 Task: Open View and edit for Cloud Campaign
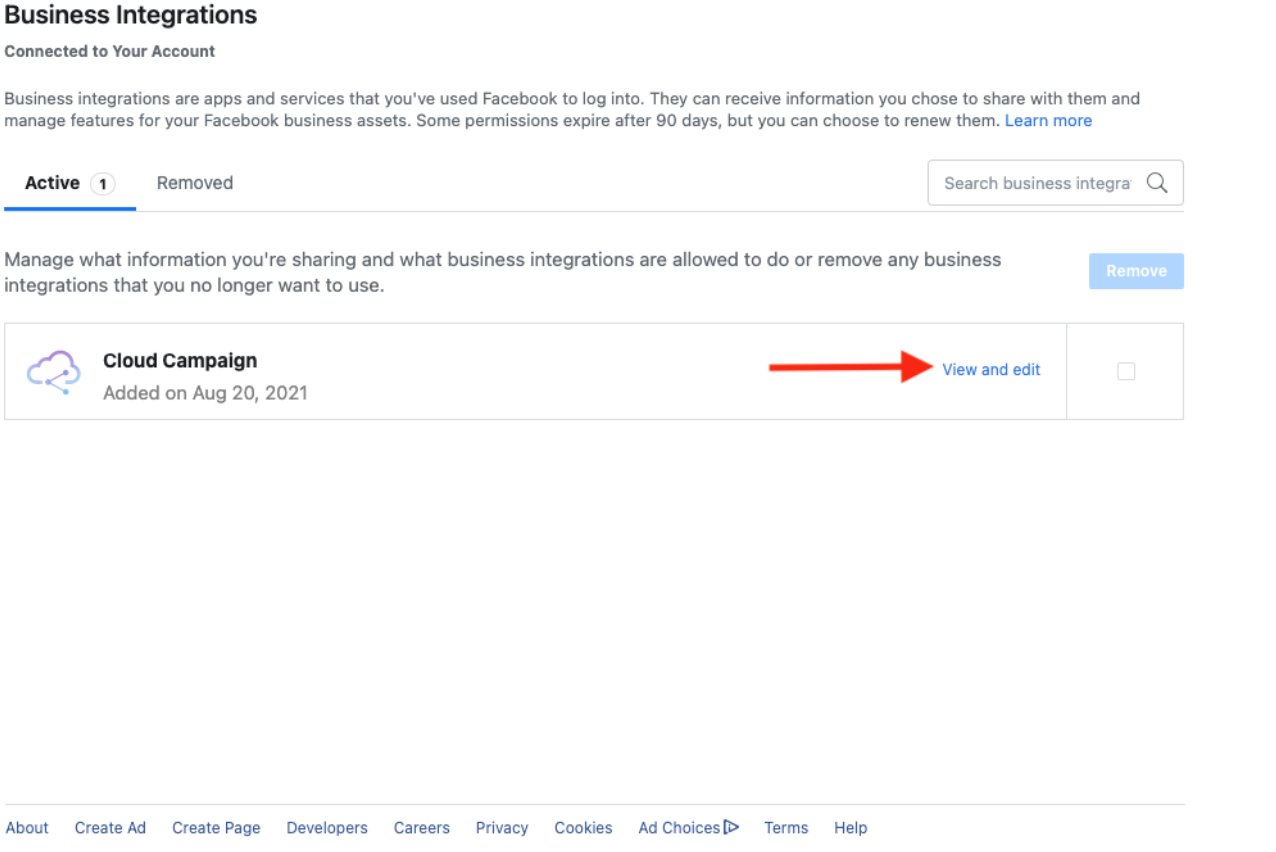(991, 370)
